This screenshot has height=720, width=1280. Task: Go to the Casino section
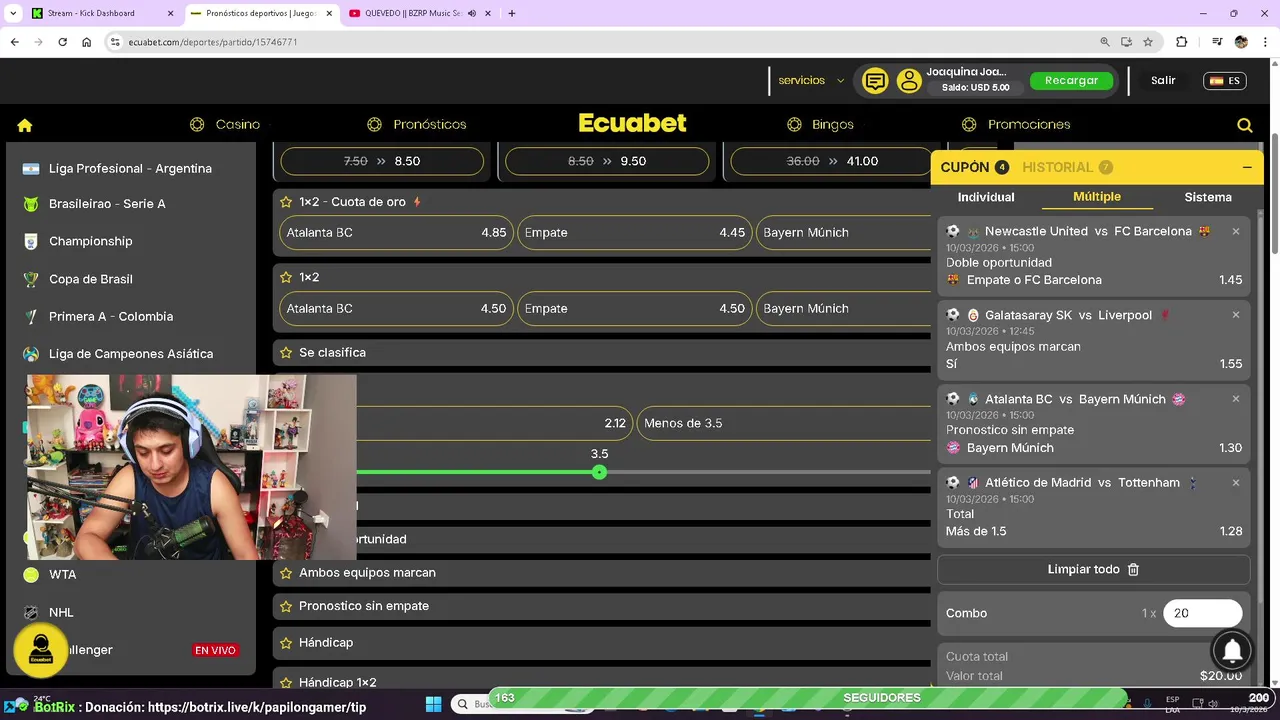point(225,125)
